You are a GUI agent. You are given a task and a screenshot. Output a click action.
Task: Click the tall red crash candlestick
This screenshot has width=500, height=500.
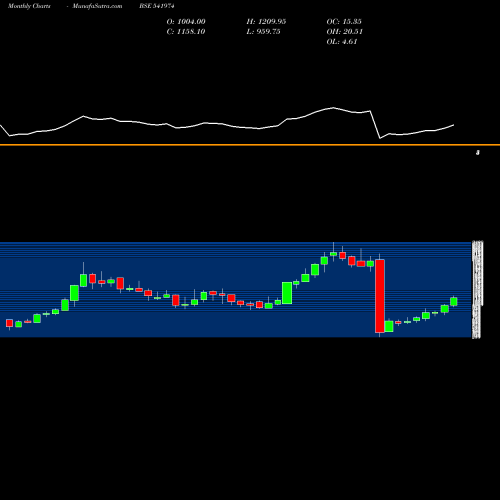[380, 296]
